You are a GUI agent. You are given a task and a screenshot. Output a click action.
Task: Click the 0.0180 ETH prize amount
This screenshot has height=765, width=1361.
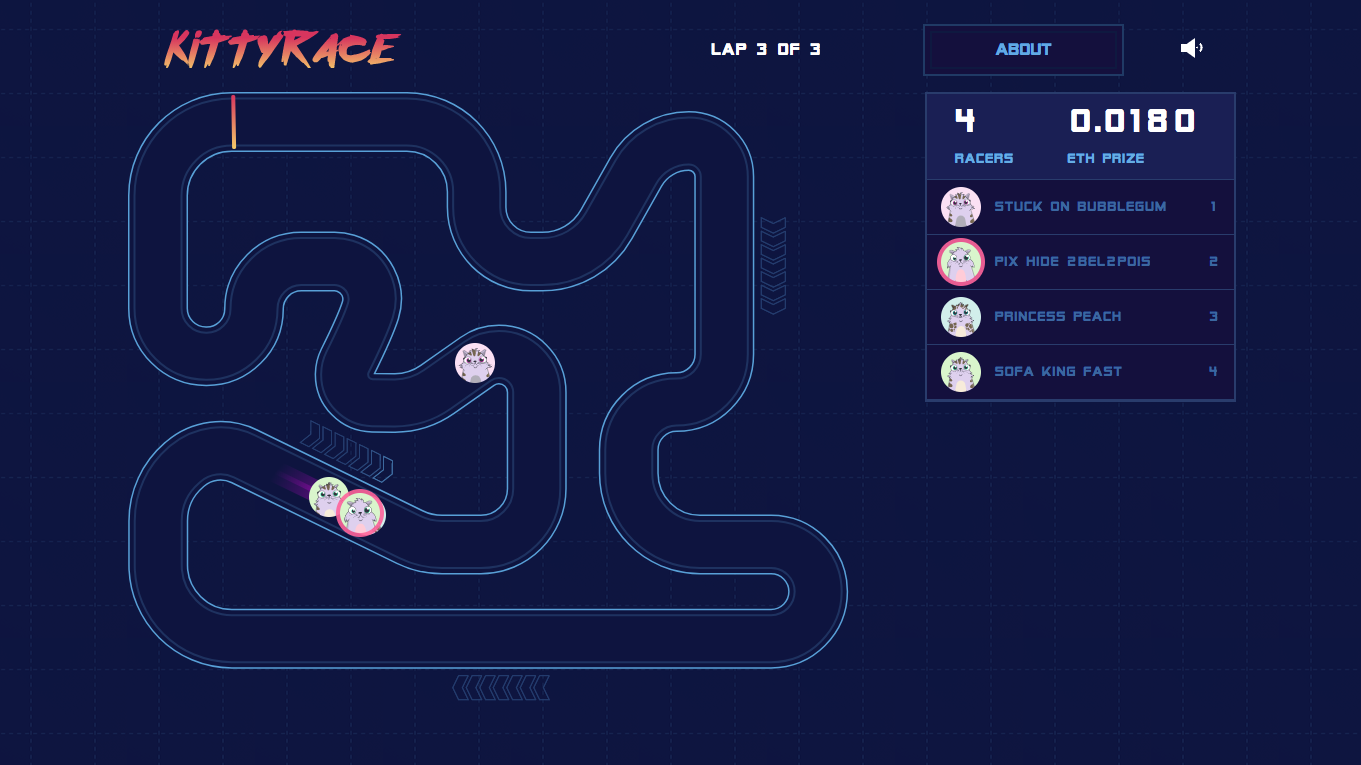point(1132,122)
